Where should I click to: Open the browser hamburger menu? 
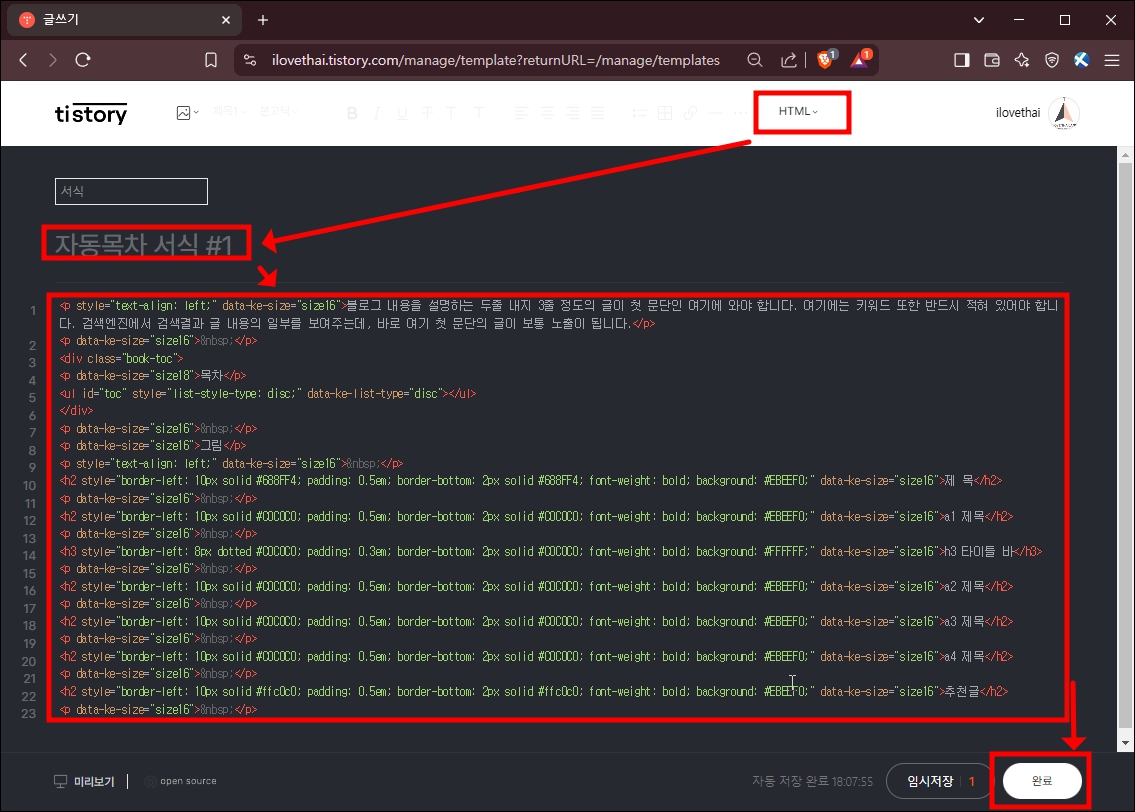click(1112, 60)
